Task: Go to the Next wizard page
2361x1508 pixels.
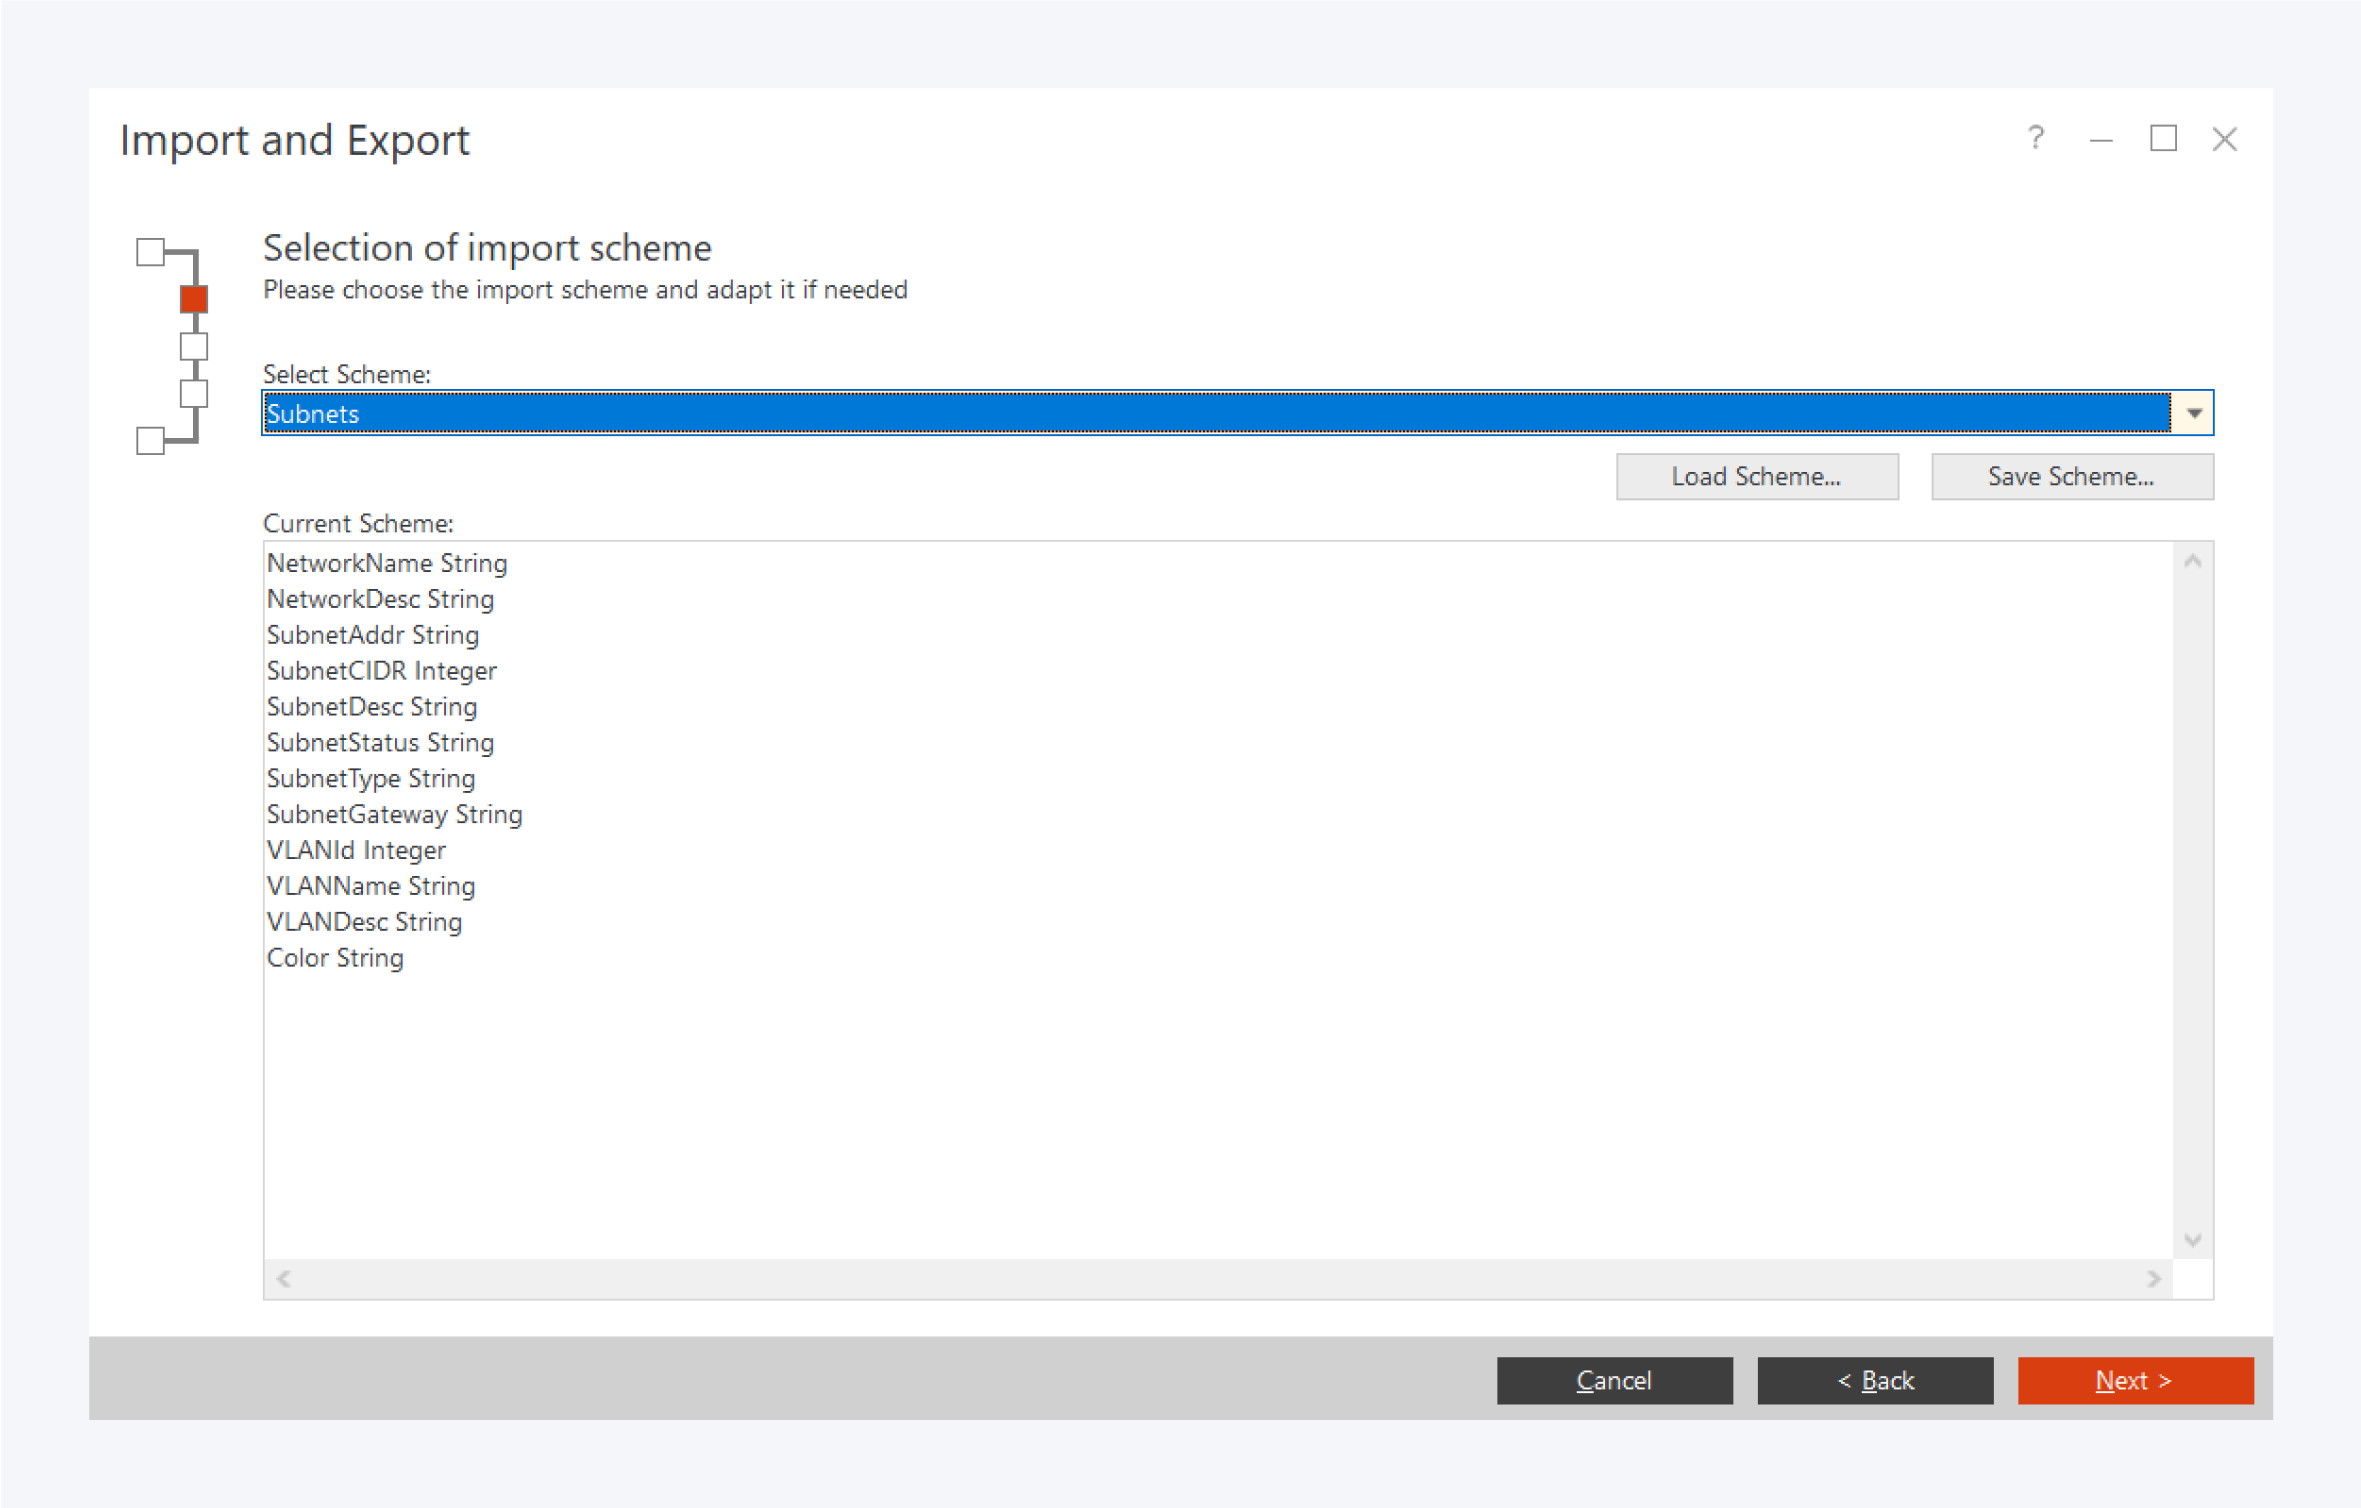Action: [2134, 1380]
